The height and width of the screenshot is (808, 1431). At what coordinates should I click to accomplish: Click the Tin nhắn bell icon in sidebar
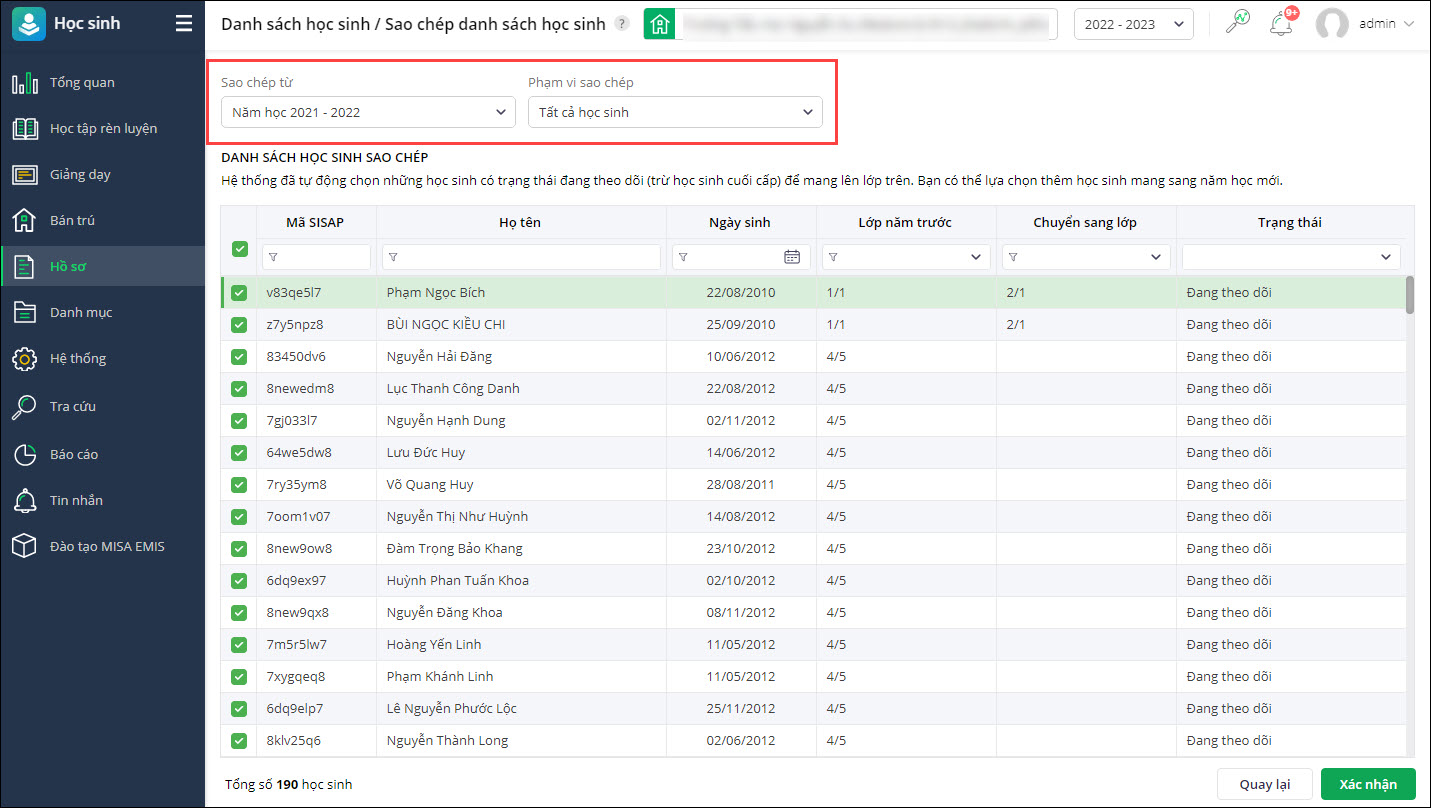click(x=25, y=501)
